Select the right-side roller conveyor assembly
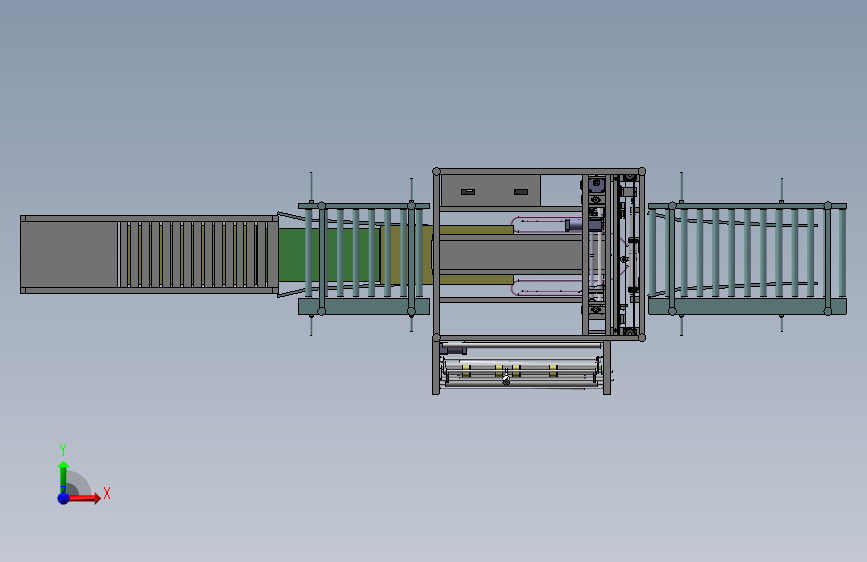867x562 pixels. pos(747,259)
